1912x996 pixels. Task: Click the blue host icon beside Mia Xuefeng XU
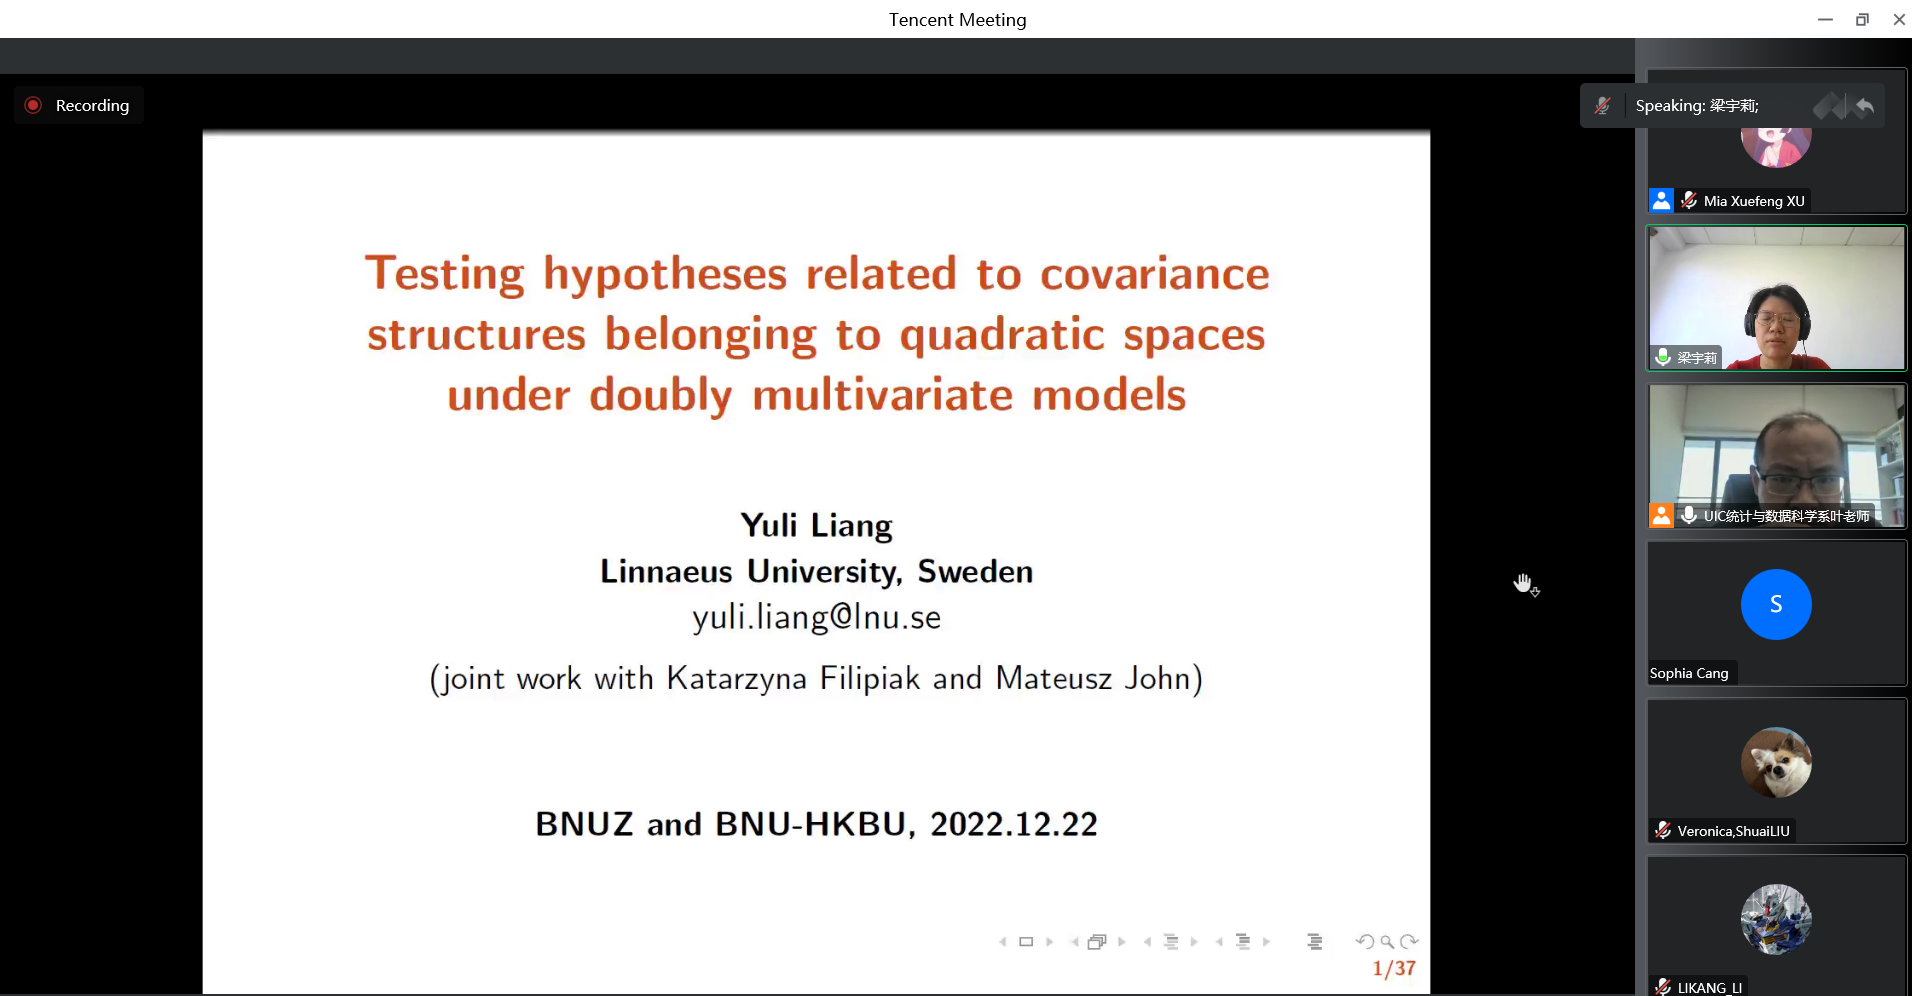pos(1661,201)
